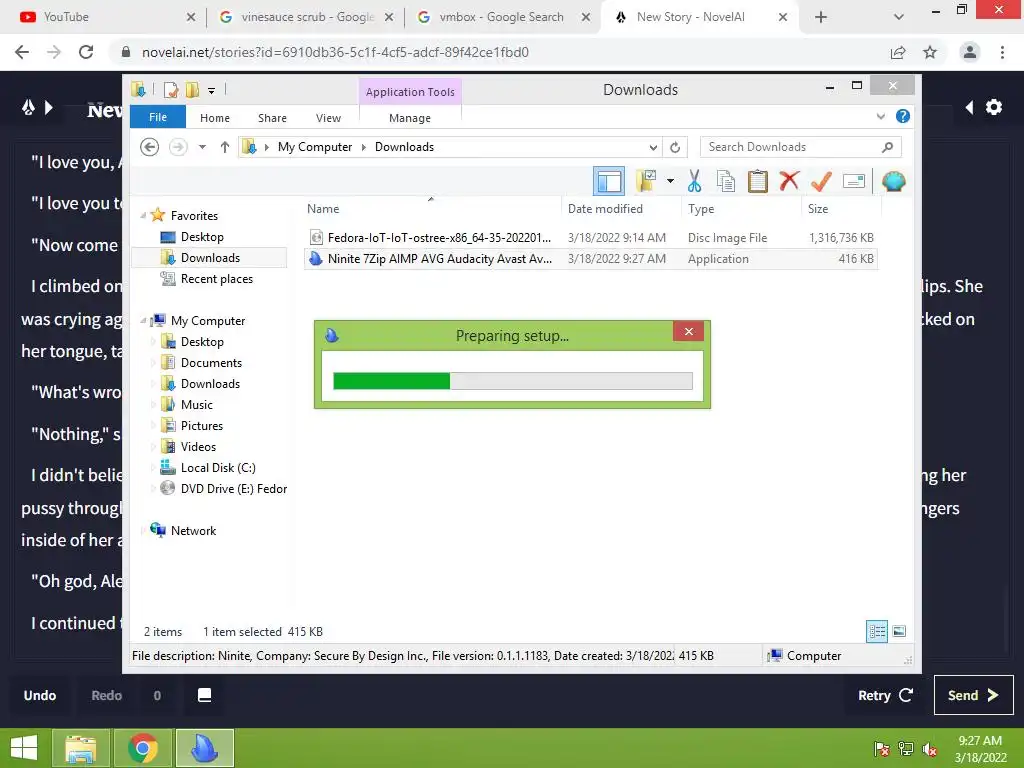Image resolution: width=1024 pixels, height=768 pixels.
Task: Open the dropdown arrow beside new folder icon
Action: pyautogui.click(x=670, y=181)
